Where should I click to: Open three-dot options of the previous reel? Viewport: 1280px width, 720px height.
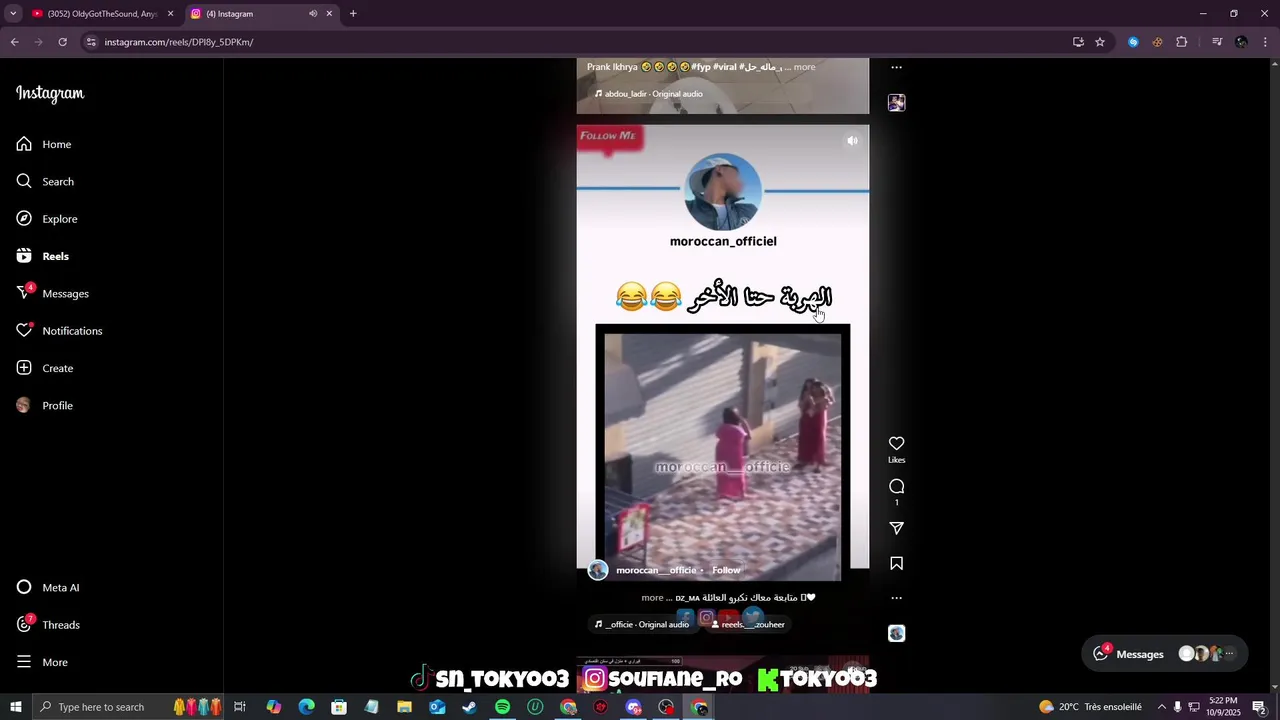click(897, 67)
